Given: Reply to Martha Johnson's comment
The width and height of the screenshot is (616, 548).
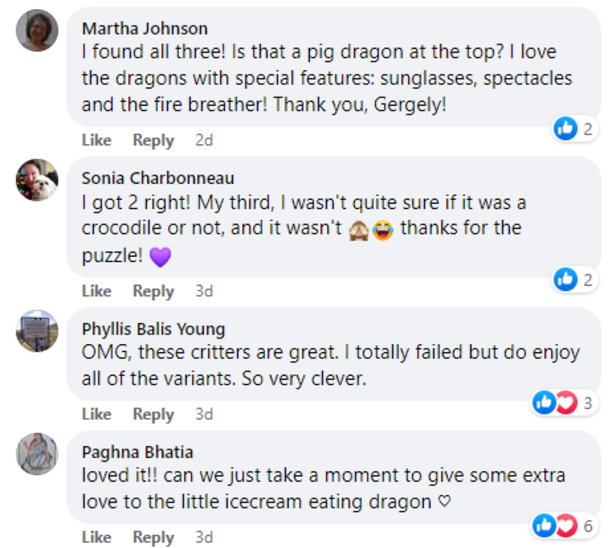Looking at the screenshot, I should click(153, 141).
